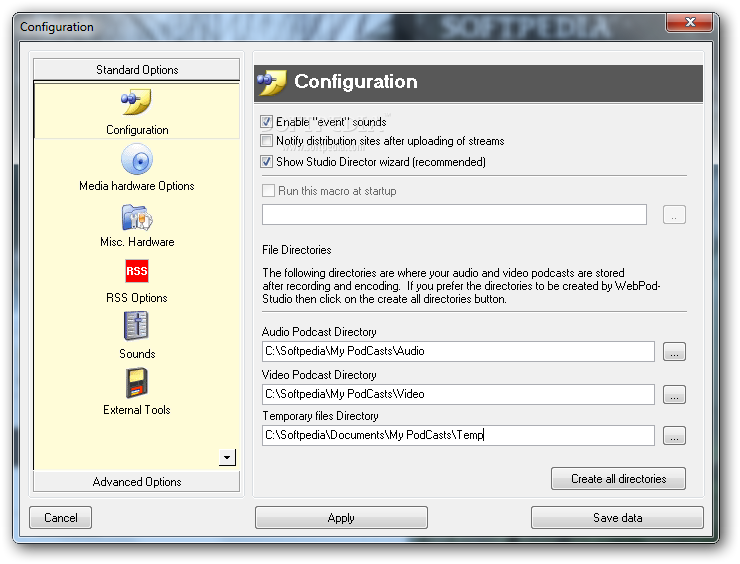The width and height of the screenshot is (740, 564).
Task: Disable the Enable "event" sounds checkbox
Action: (x=267, y=122)
